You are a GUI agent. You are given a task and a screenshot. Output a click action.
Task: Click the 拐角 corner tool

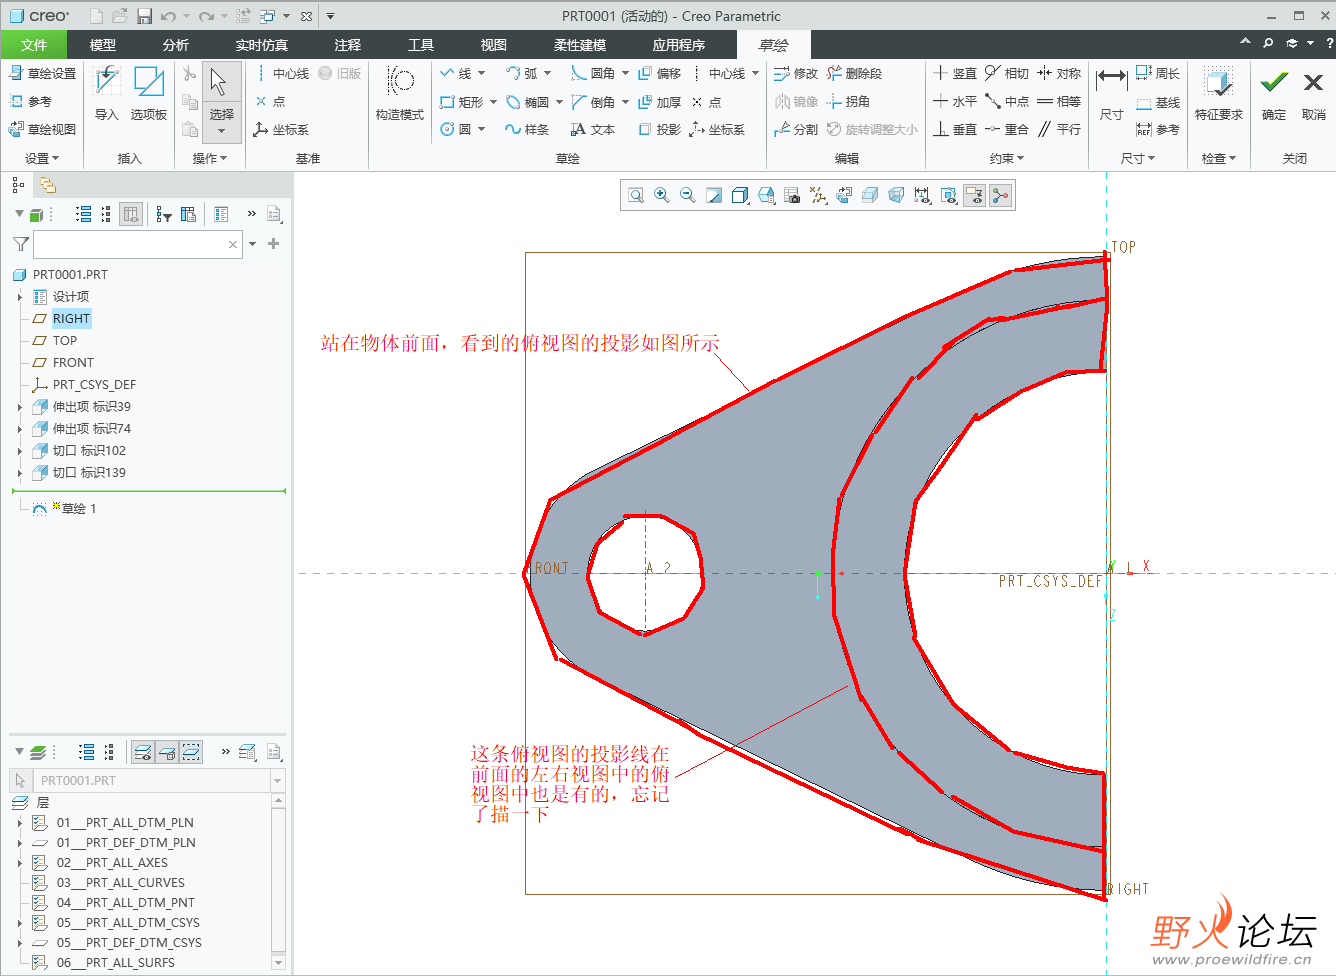pyautogui.click(x=848, y=101)
